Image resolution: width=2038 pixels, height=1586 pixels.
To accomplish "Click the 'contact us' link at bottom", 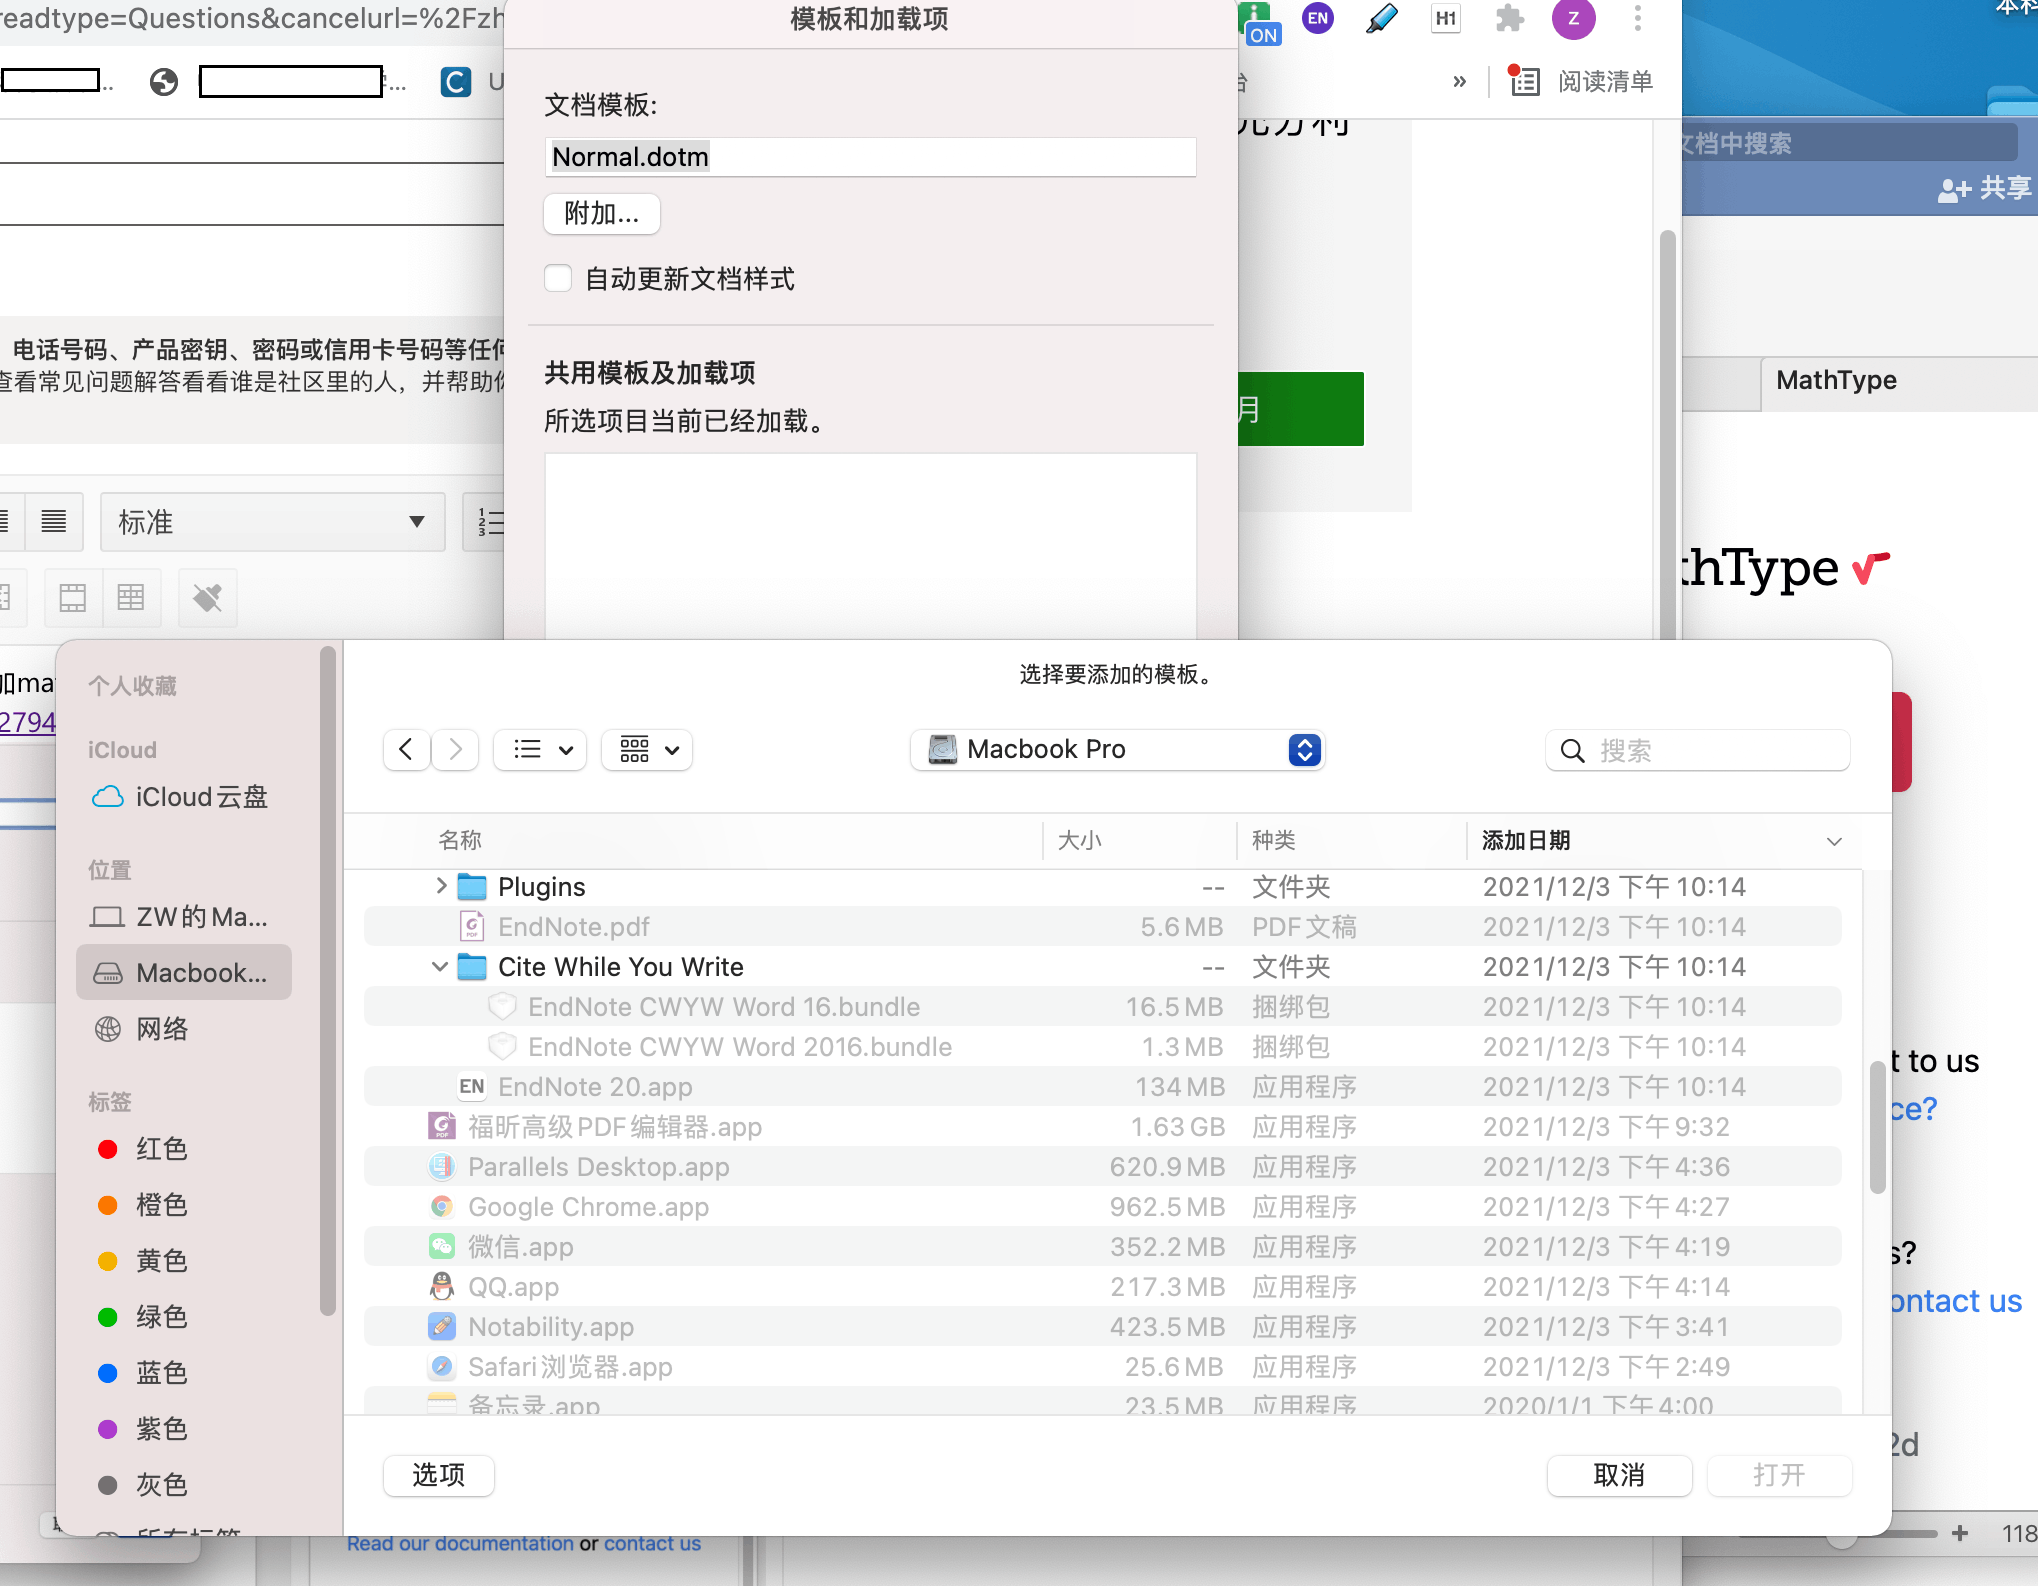I will [652, 1543].
